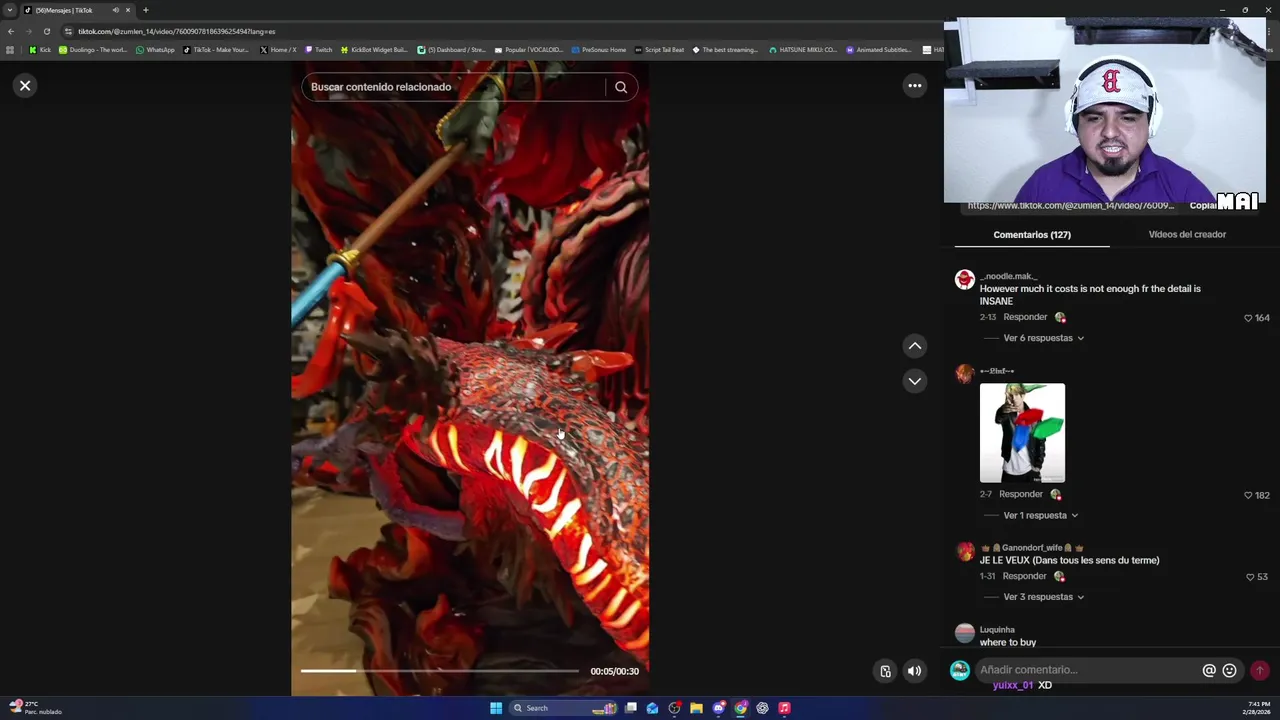
Task: Open the browser apps grid icon
Action: [10, 50]
